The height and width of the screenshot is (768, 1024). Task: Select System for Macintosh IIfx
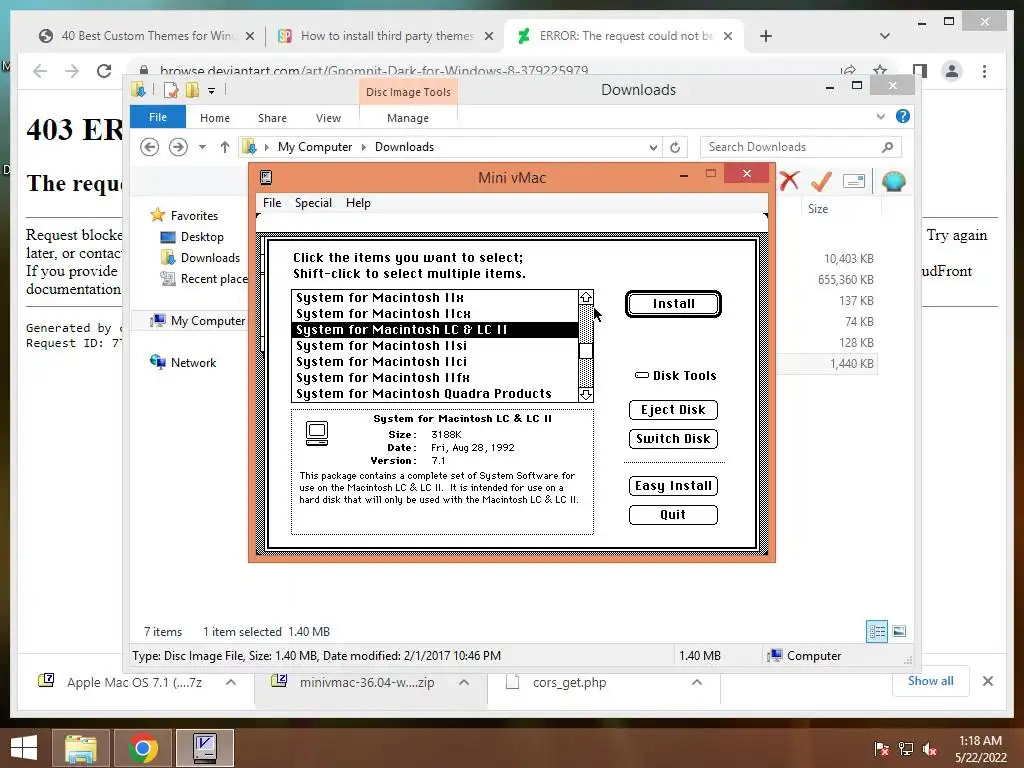pyautogui.click(x=434, y=378)
